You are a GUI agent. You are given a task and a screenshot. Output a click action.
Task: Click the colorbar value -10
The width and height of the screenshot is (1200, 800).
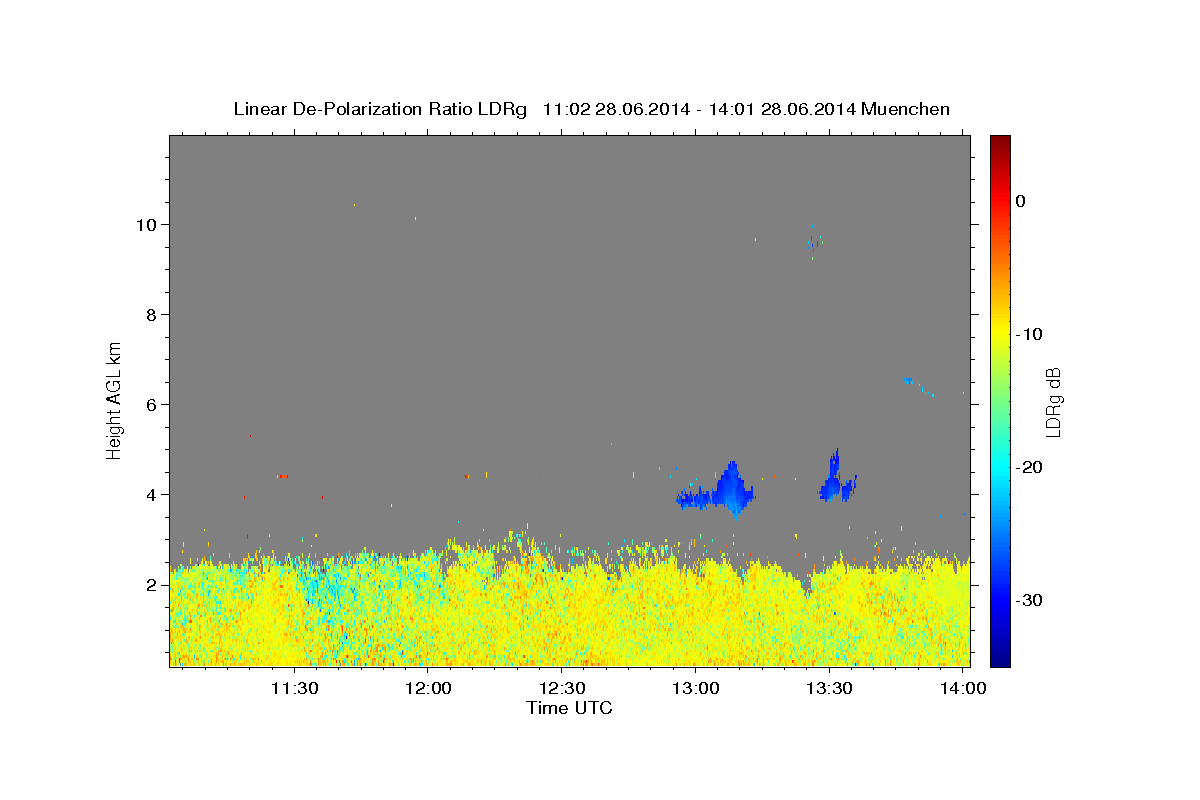click(1030, 334)
